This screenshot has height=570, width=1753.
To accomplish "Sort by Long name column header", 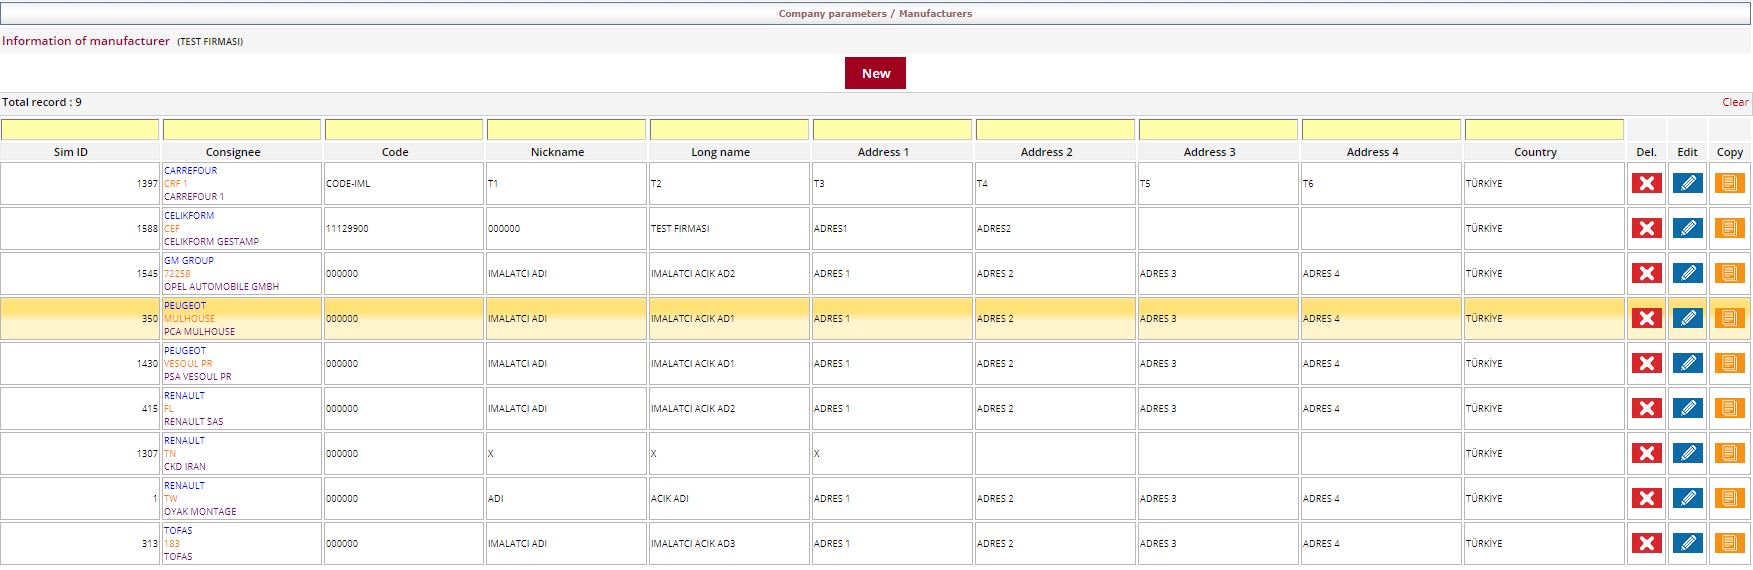I will click(720, 152).
